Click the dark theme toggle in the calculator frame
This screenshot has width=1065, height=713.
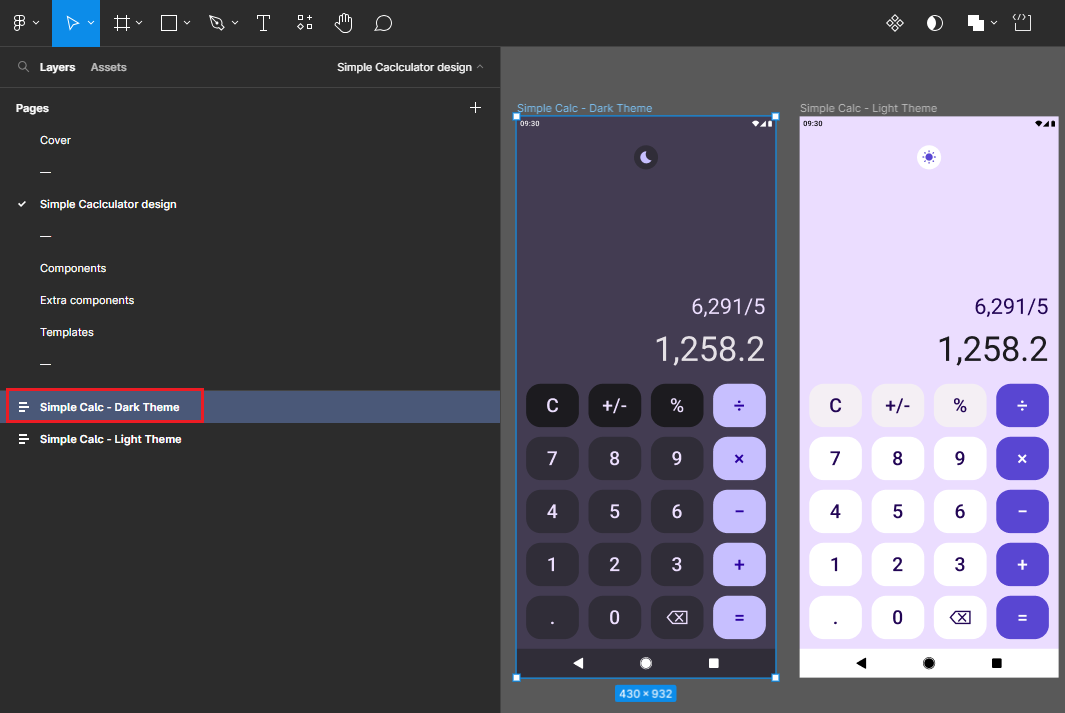click(x=645, y=157)
